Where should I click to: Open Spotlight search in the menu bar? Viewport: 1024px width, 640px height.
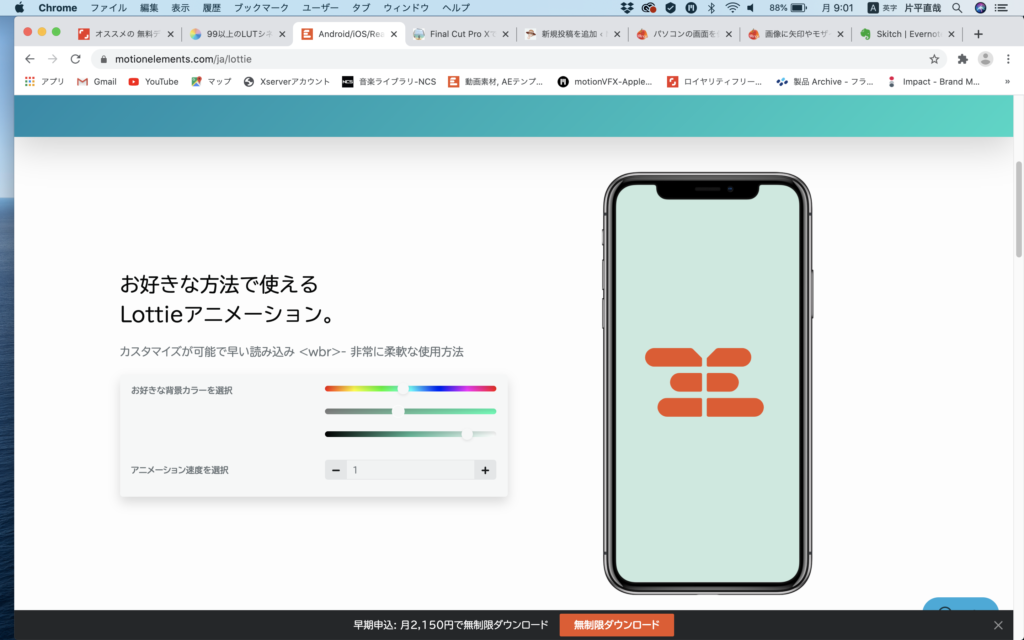[x=957, y=8]
